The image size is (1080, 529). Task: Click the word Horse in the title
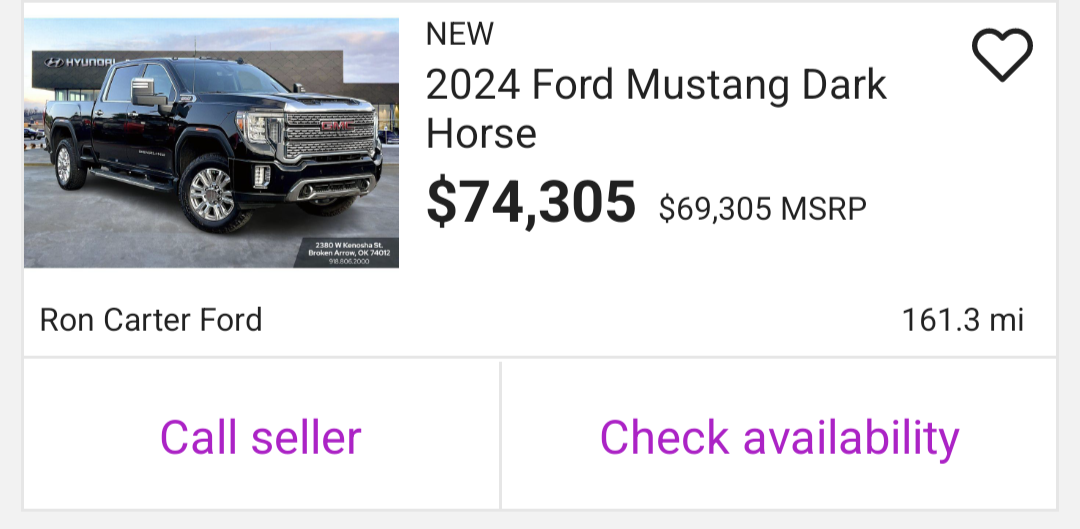(x=481, y=134)
